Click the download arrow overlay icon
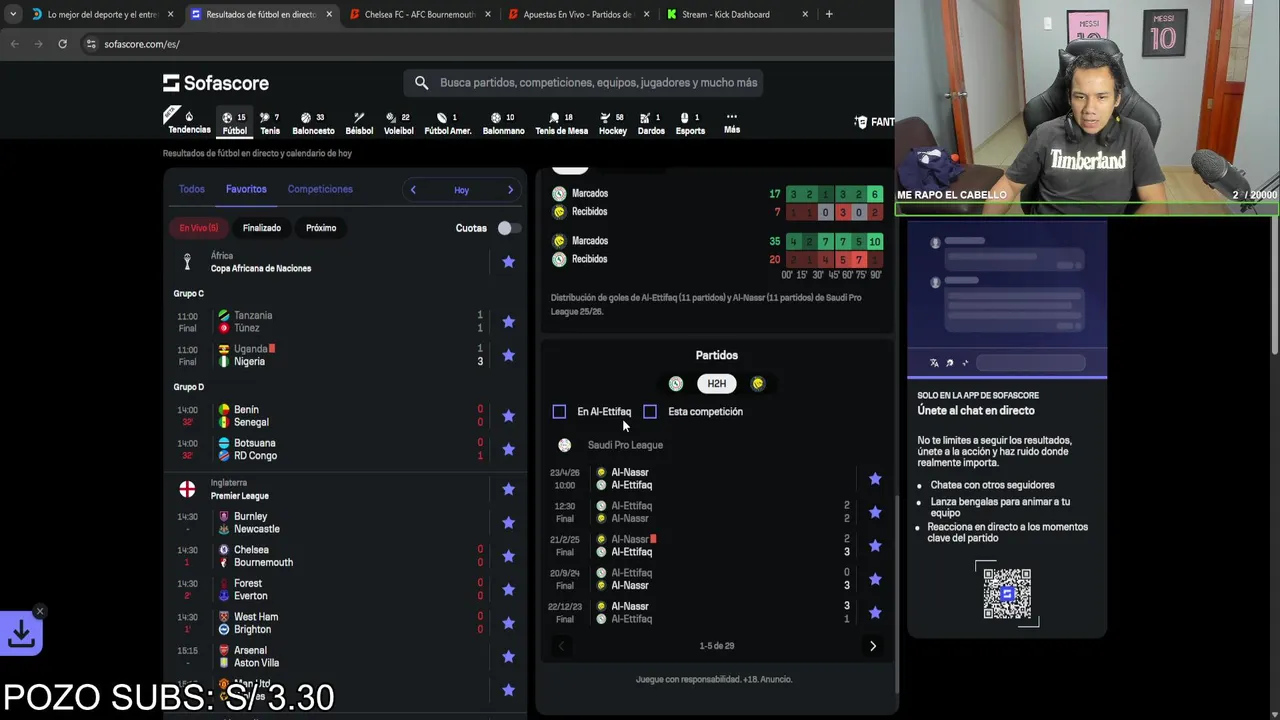This screenshot has height=720, width=1280. 21,633
